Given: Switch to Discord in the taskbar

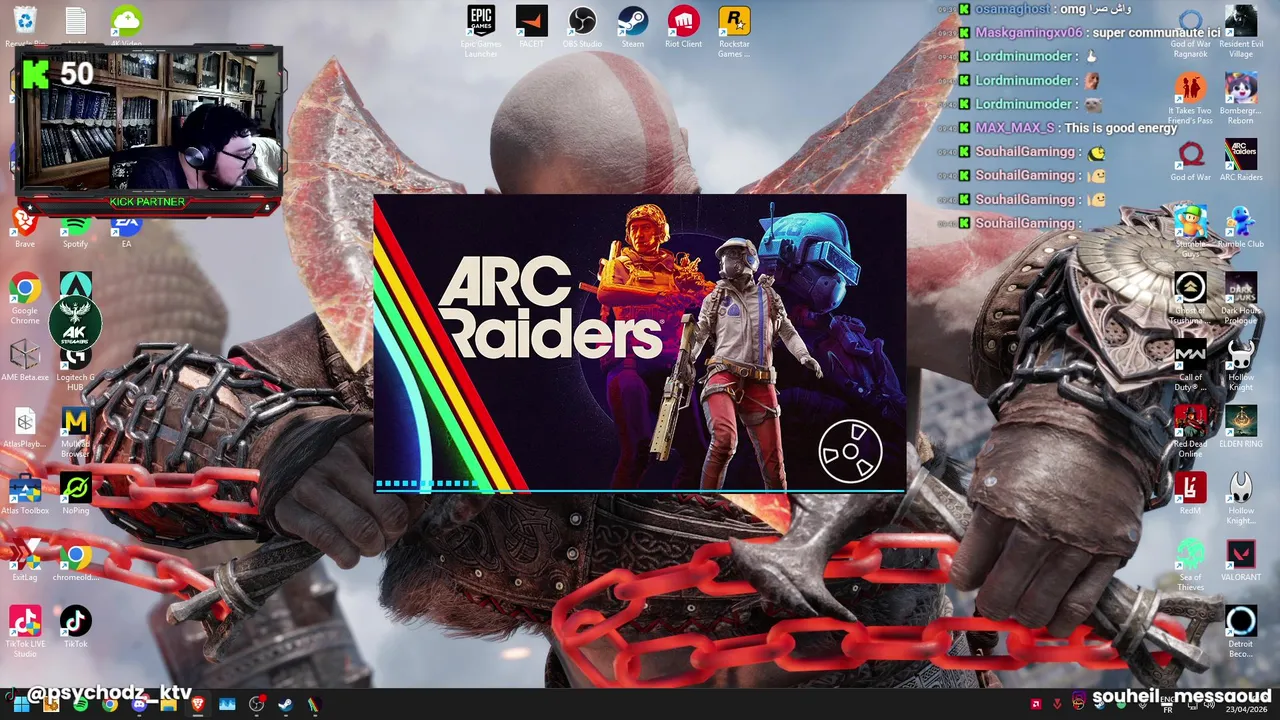Looking at the screenshot, I should (x=139, y=704).
